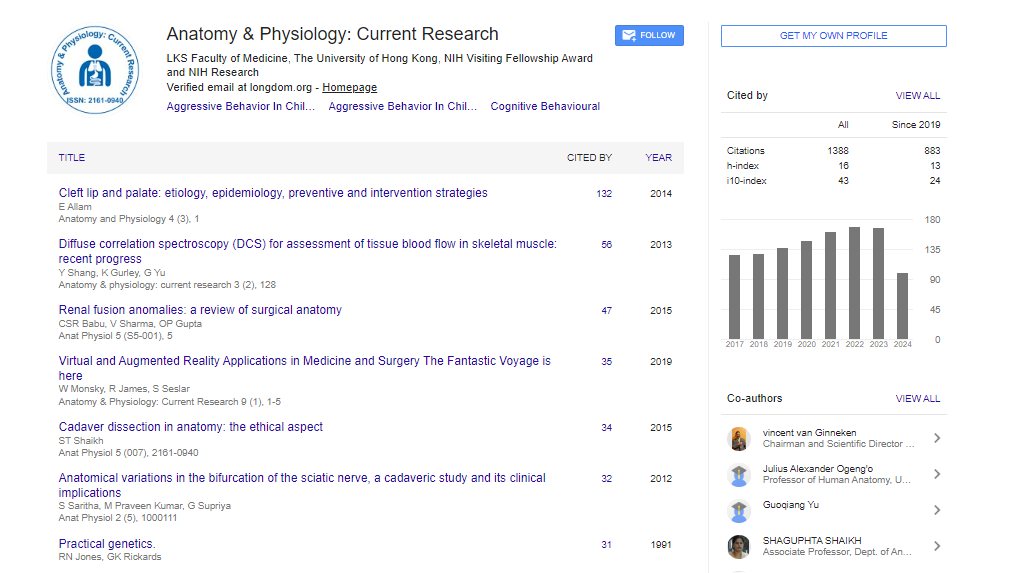Expand the chevron next to Guoqiang Yu
Viewport: 1025px width, 573px height.
[x=936, y=510]
